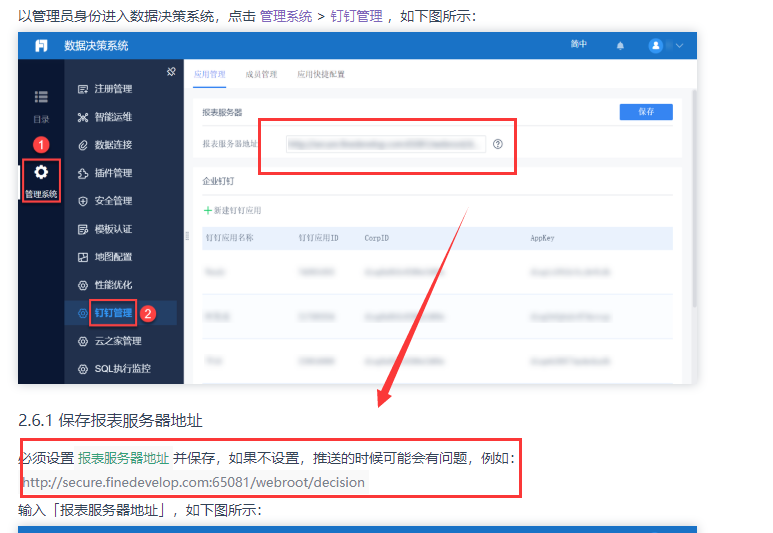773x533 pixels.
Task: Switch to 成员管理 tab
Action: [x=261, y=74]
